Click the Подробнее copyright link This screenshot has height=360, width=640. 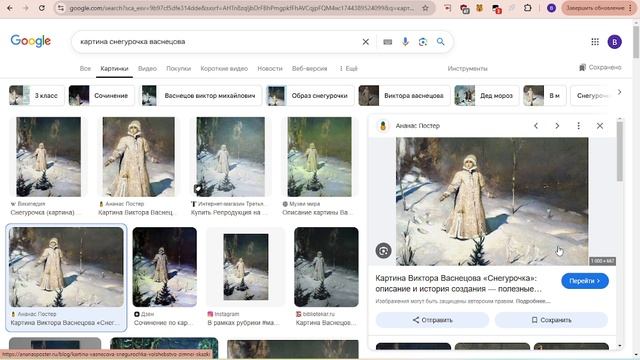533,301
